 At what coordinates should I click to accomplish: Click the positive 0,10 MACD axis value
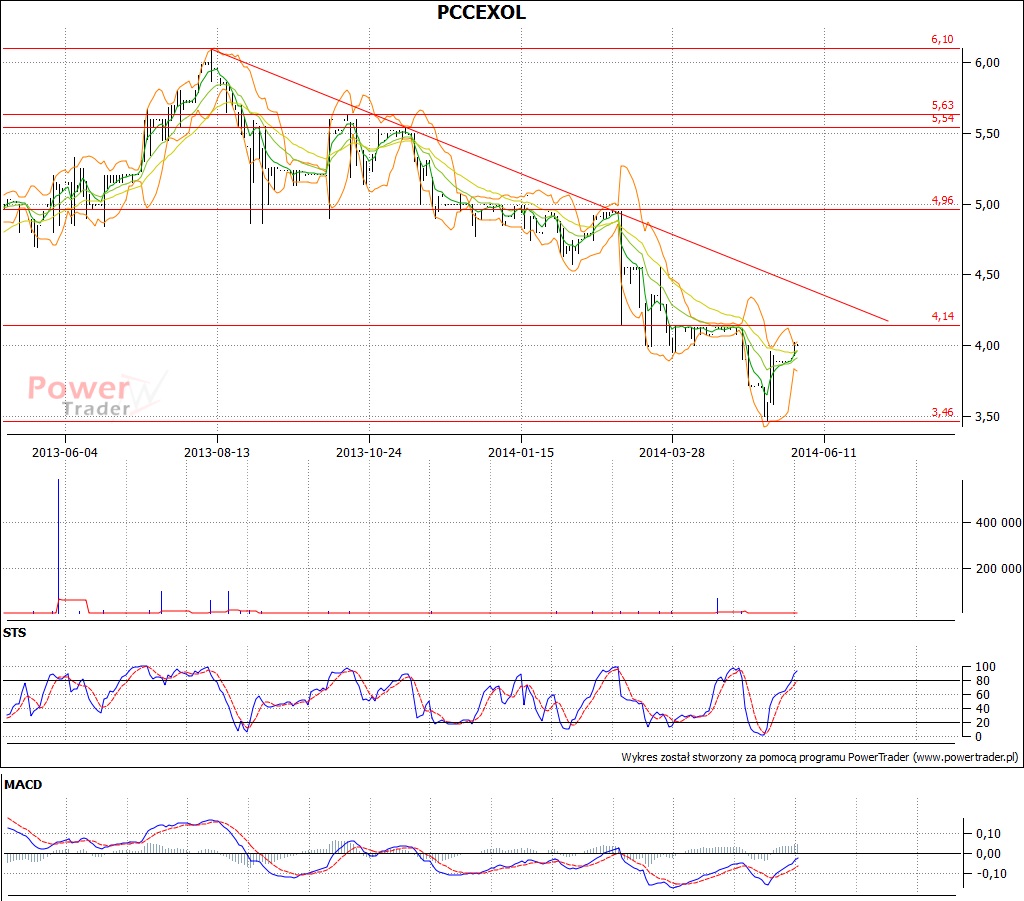click(988, 833)
